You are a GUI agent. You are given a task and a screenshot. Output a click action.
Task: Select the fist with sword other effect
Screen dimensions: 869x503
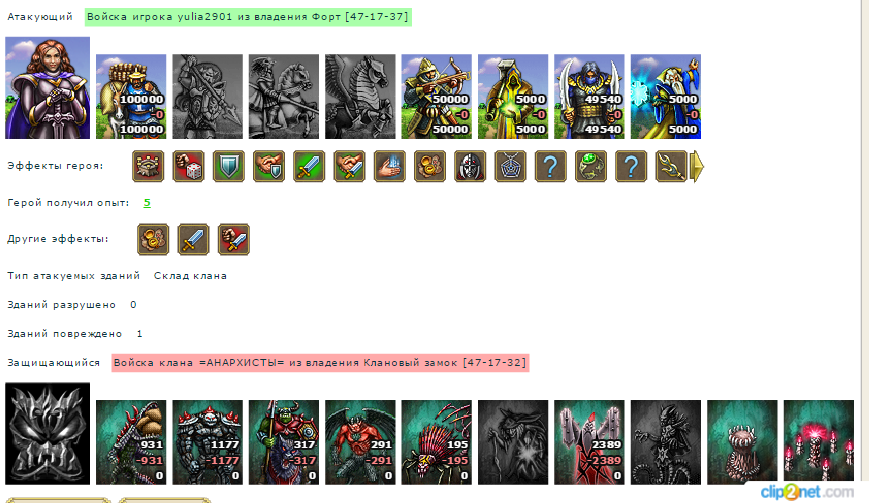(x=234, y=239)
